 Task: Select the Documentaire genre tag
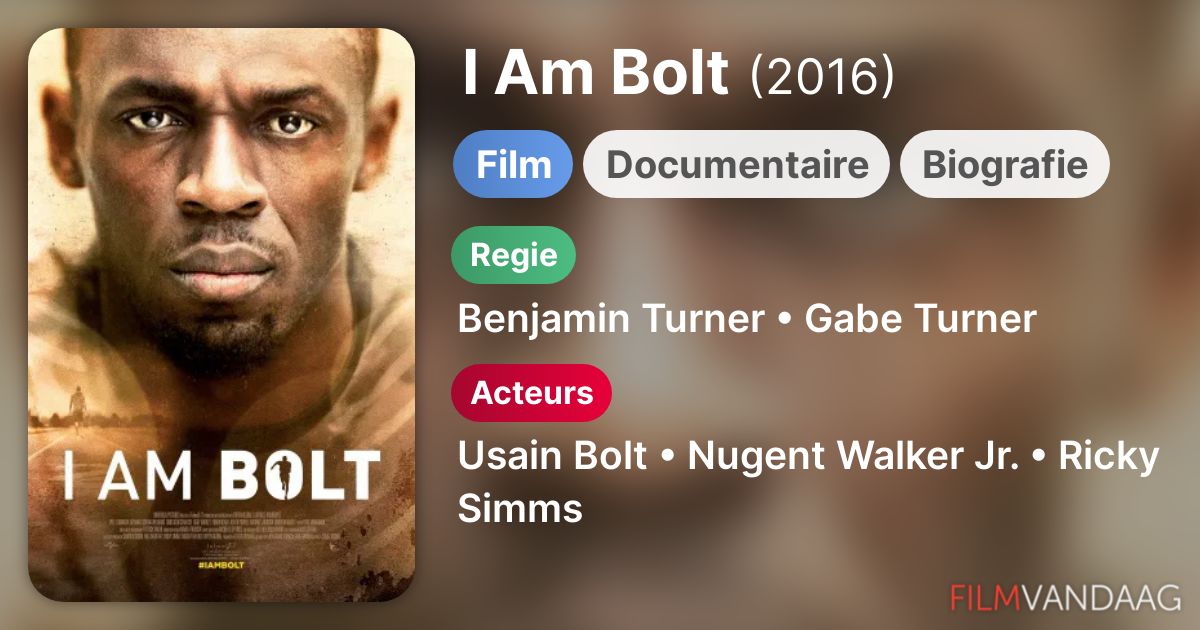coord(737,164)
